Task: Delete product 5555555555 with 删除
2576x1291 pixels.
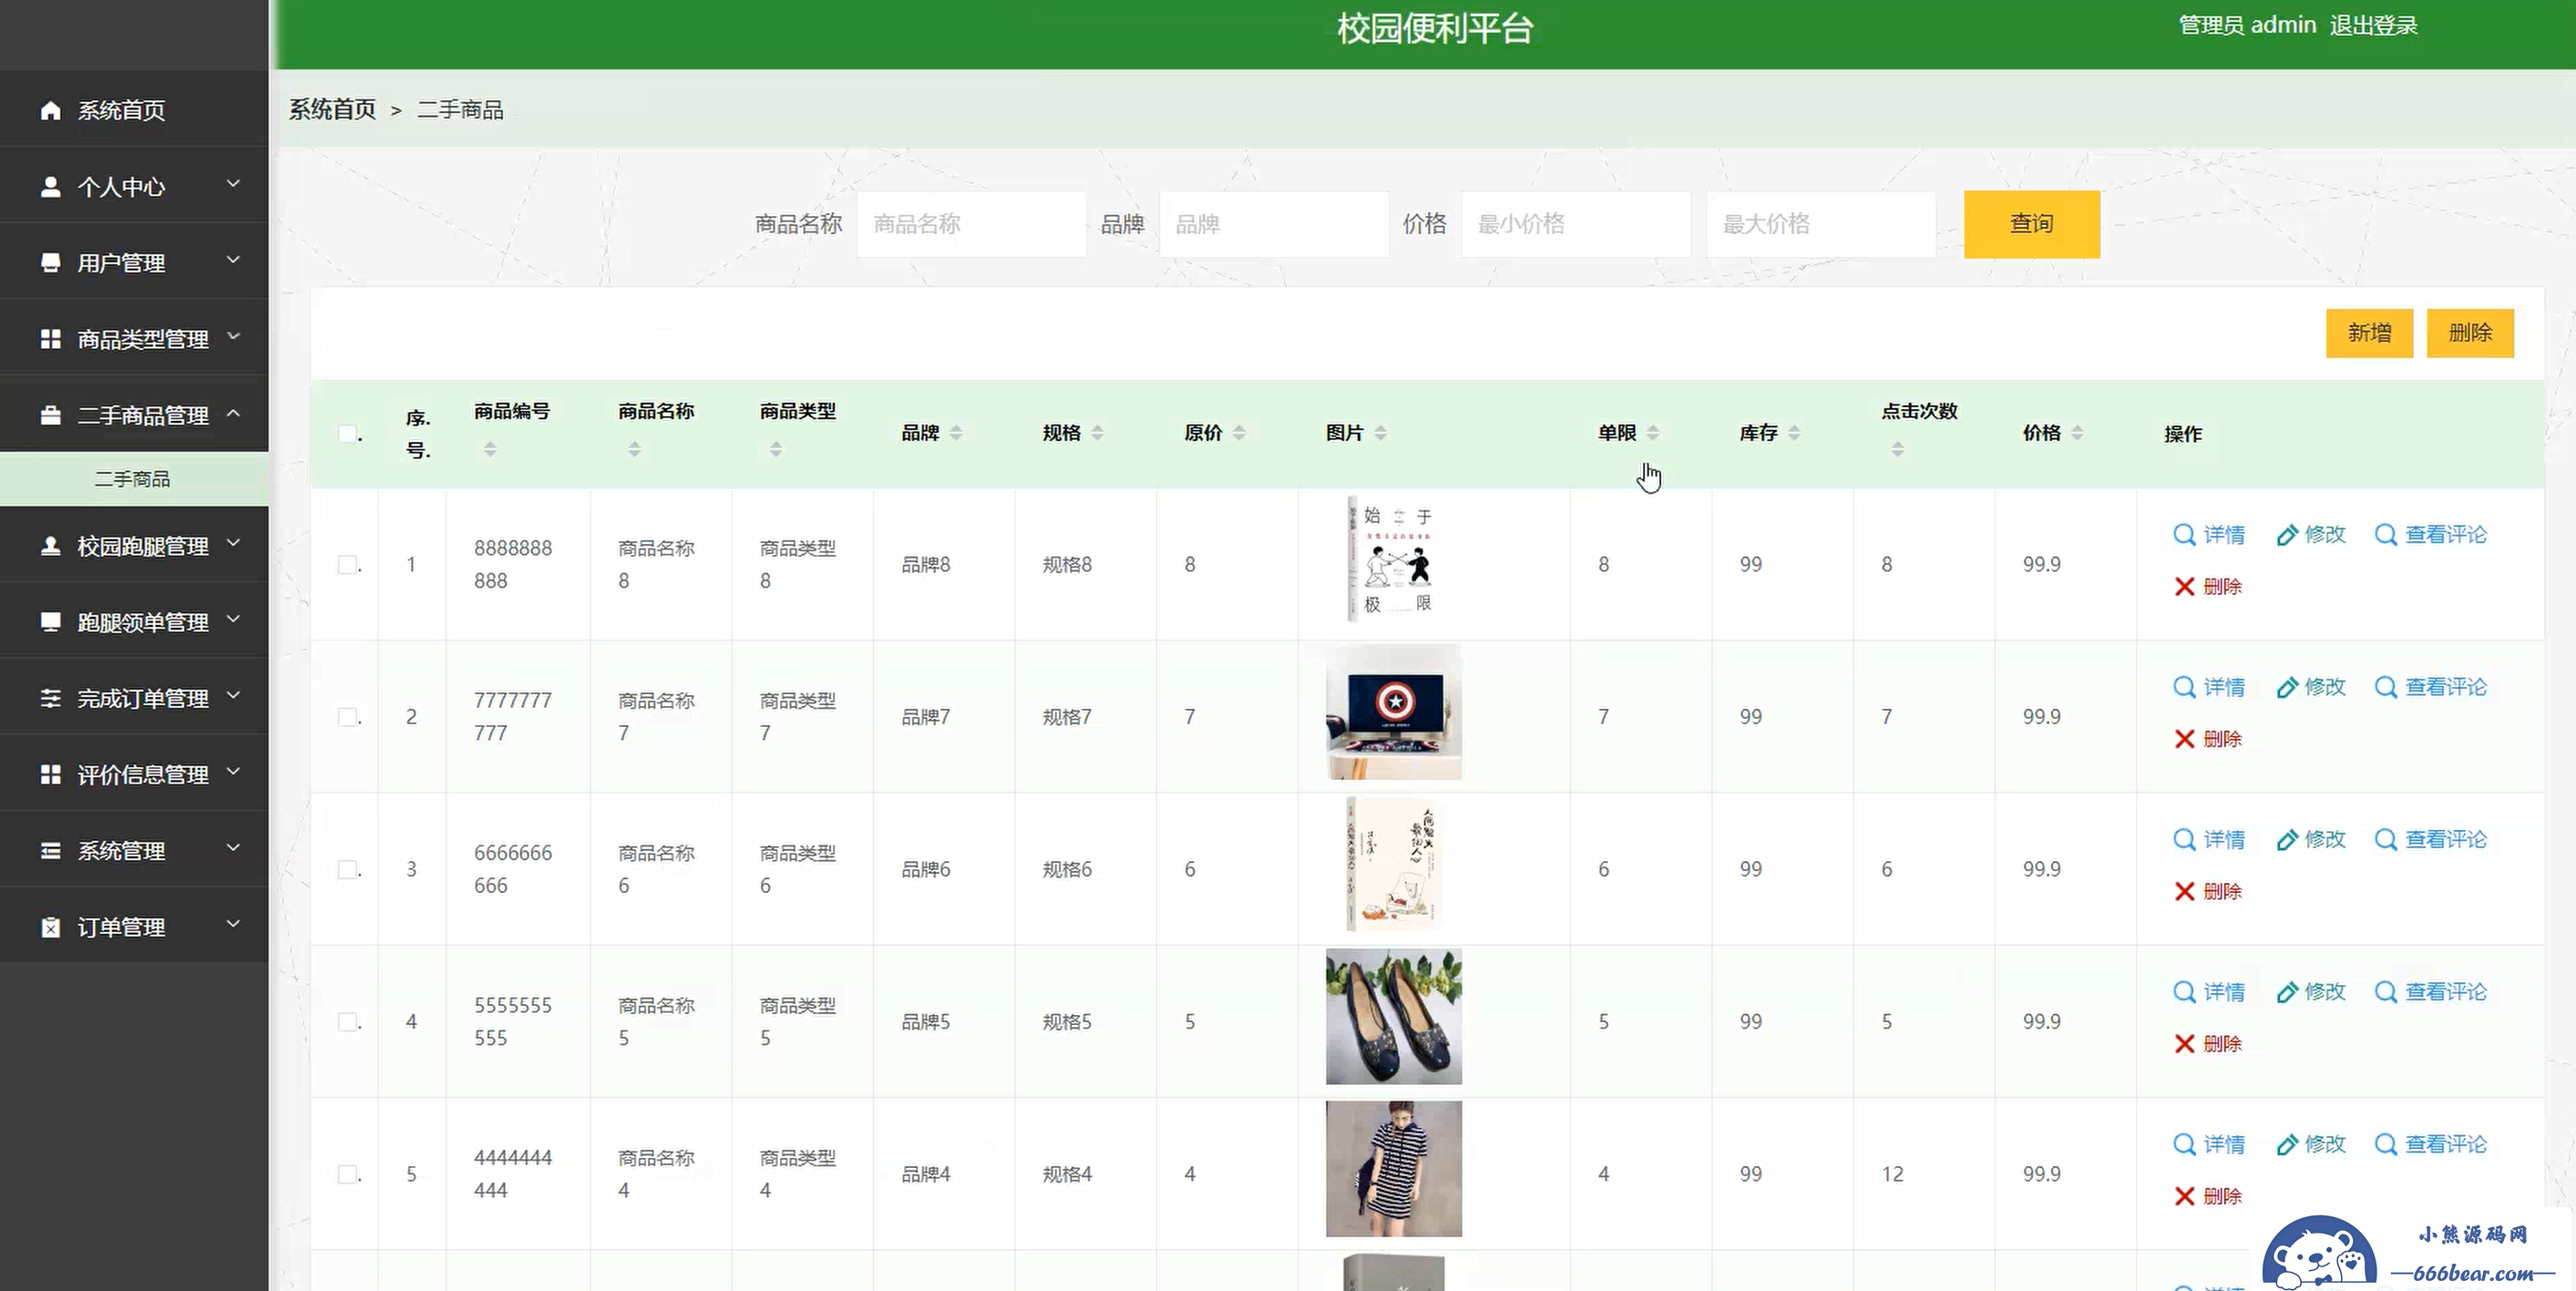Action: click(2208, 1044)
